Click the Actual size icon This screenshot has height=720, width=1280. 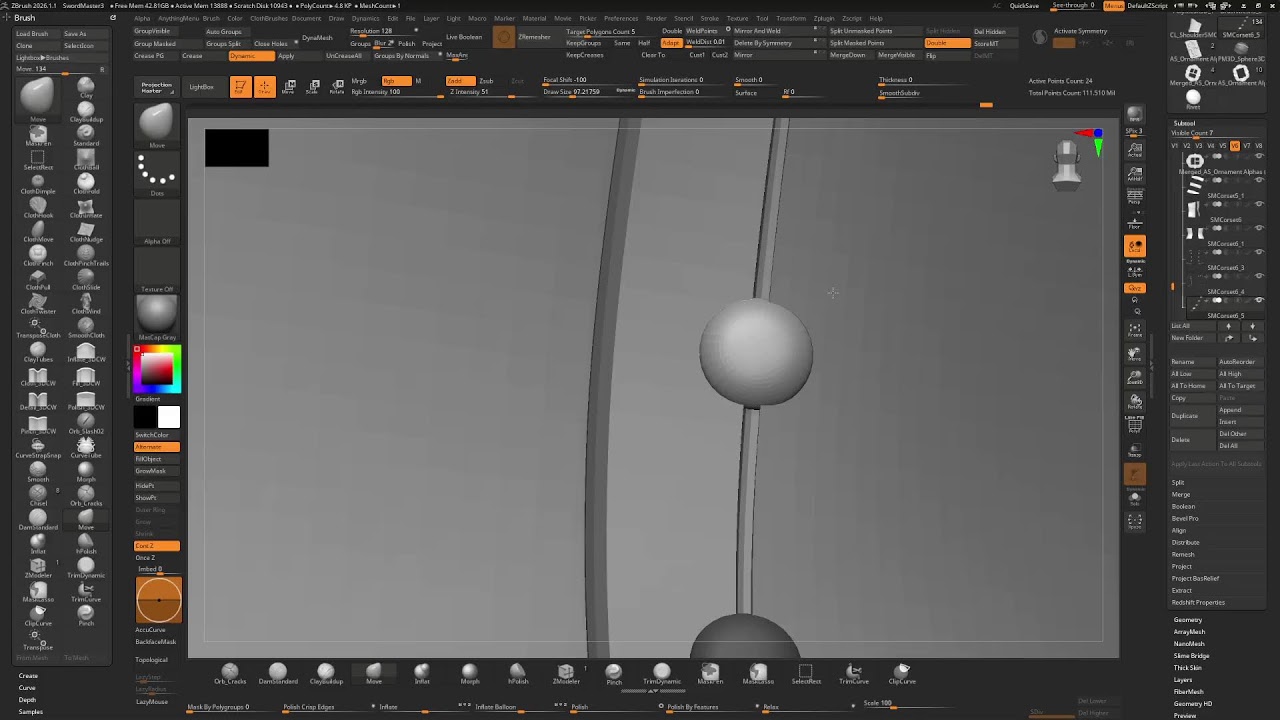1135,149
